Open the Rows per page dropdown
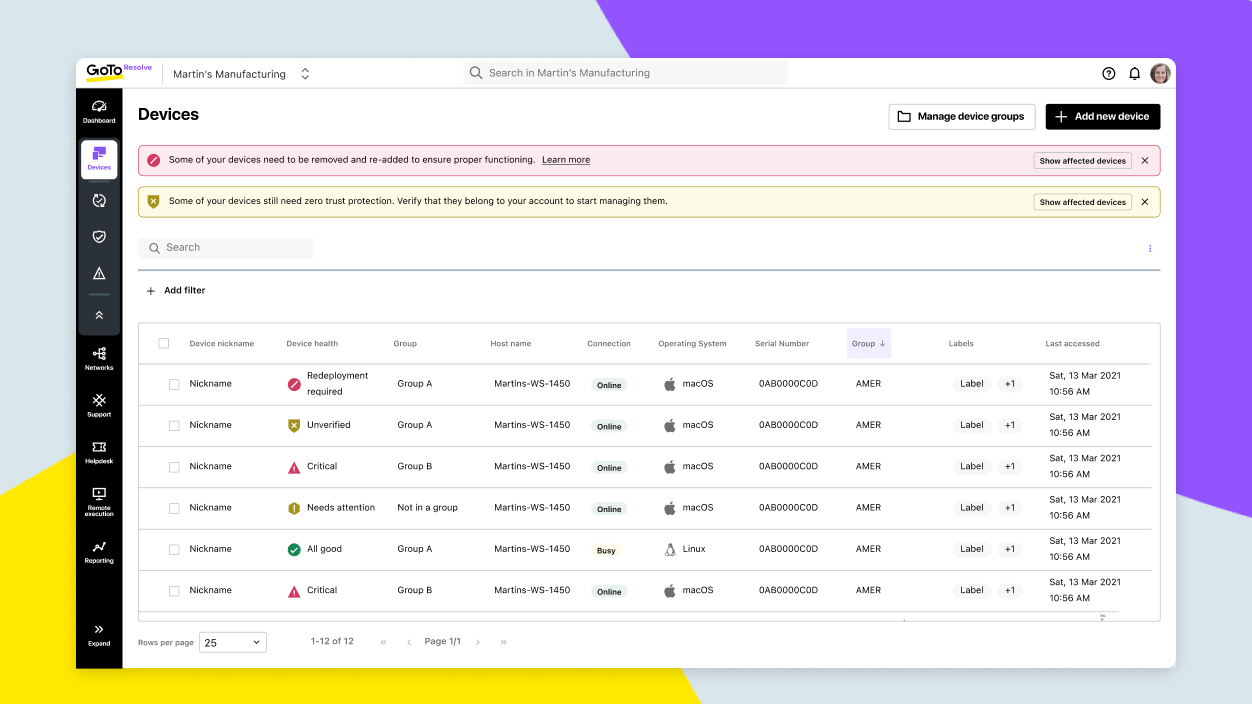Screen dimensions: 1252x704 tap(232, 641)
